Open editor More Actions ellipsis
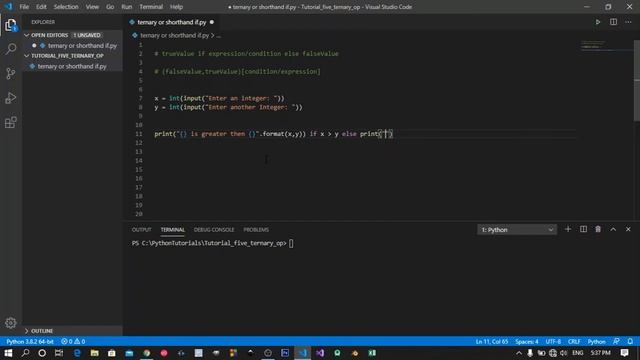 pyautogui.click(x=629, y=22)
